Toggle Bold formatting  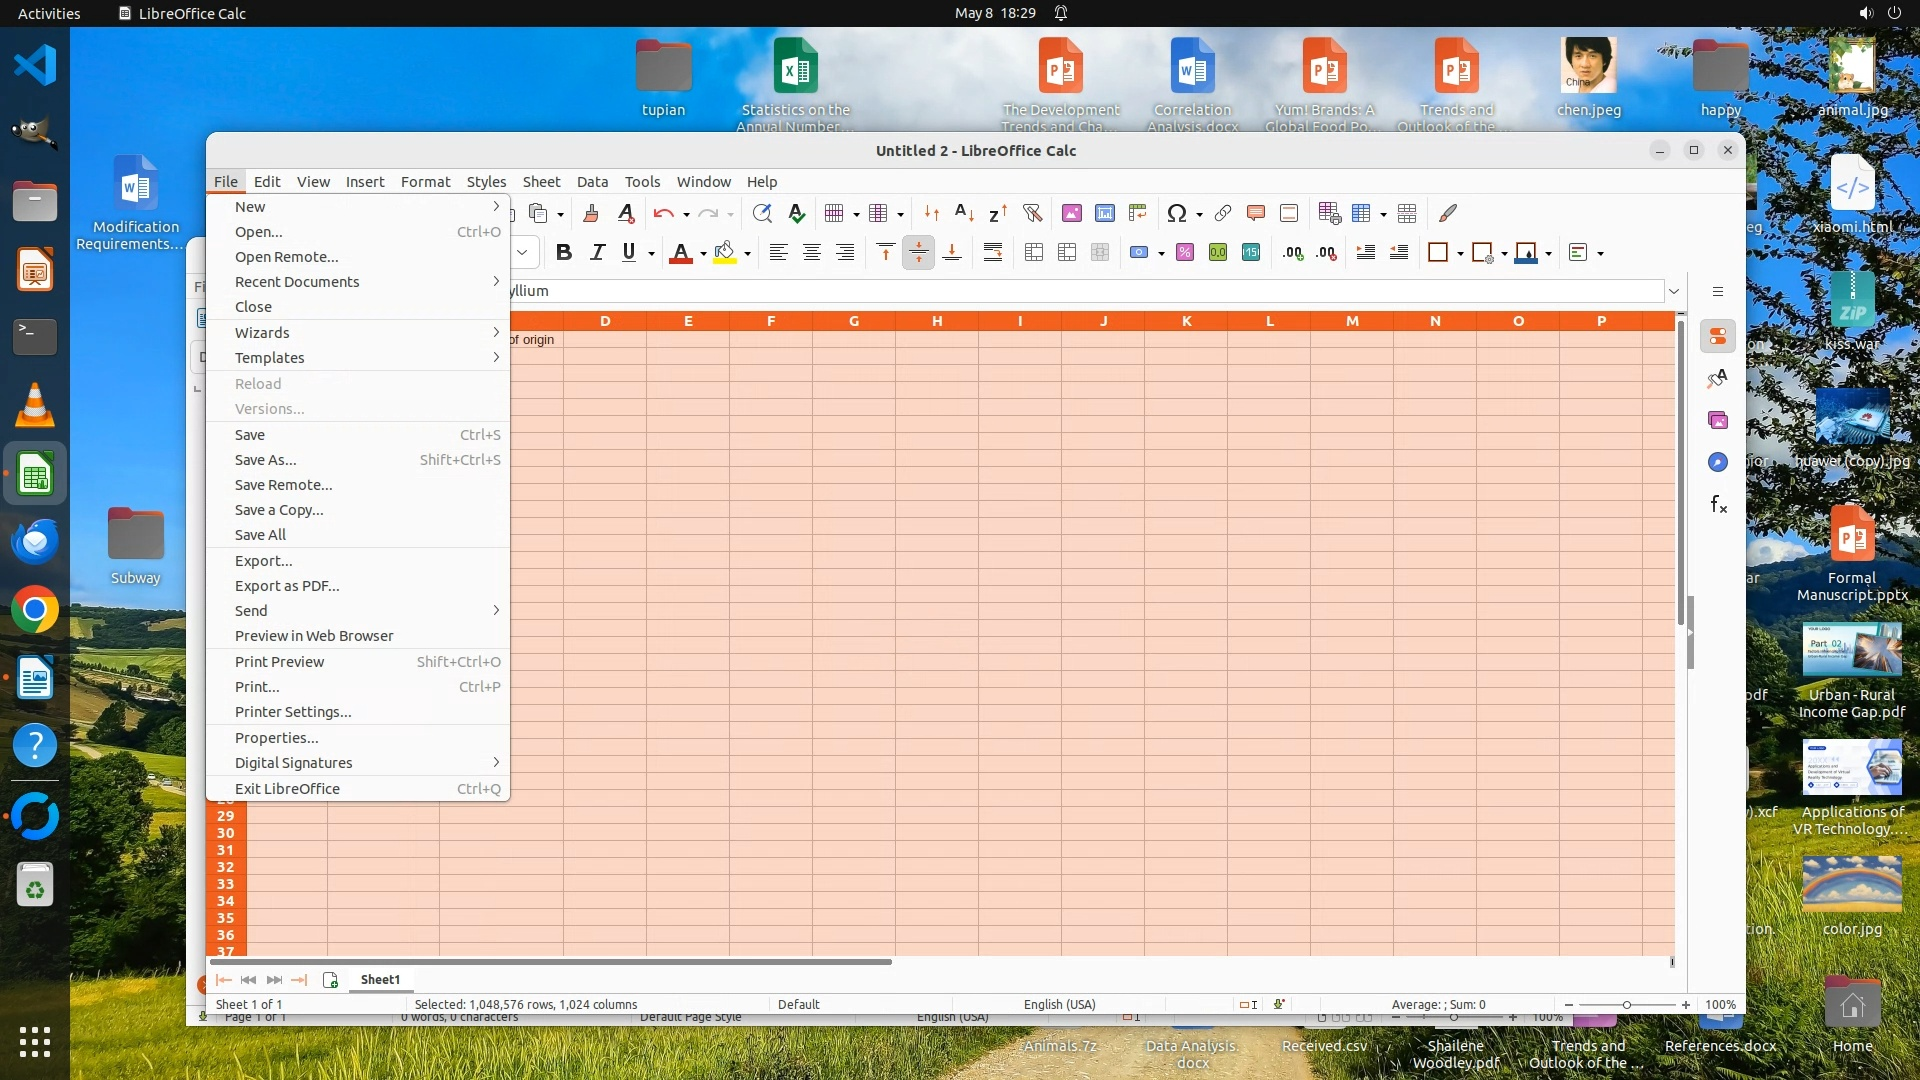564,253
